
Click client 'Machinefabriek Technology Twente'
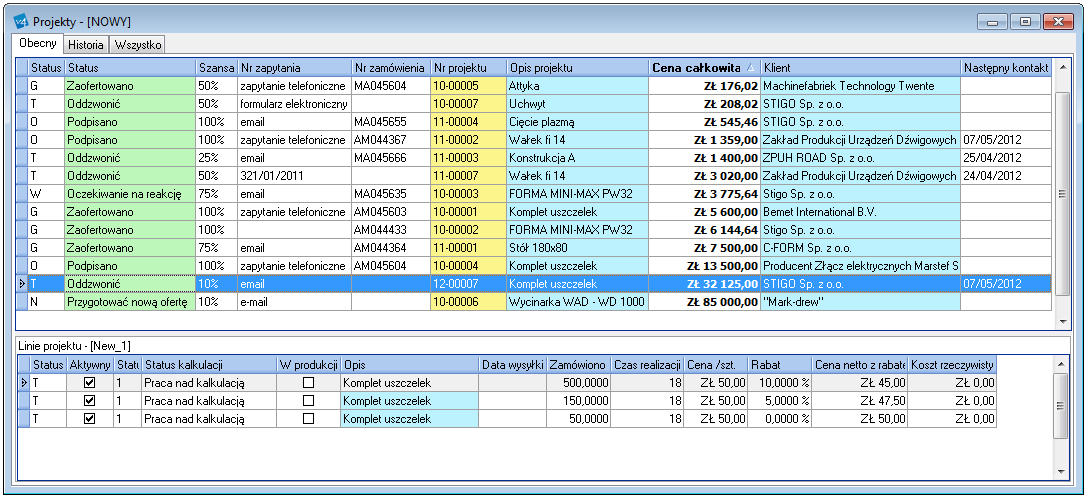tap(860, 85)
